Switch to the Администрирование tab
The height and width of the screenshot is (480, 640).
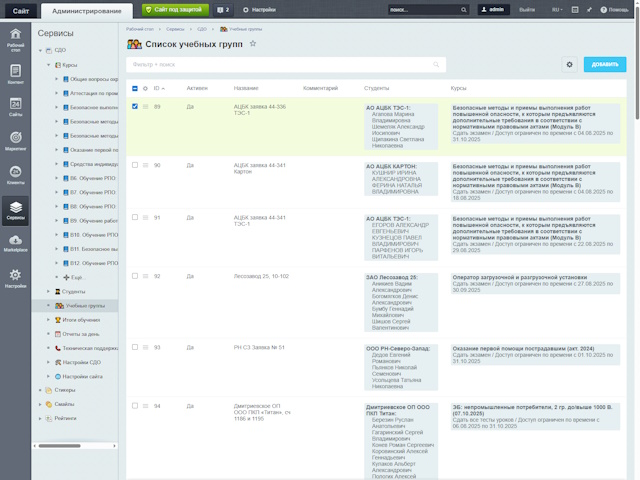[x=87, y=11]
